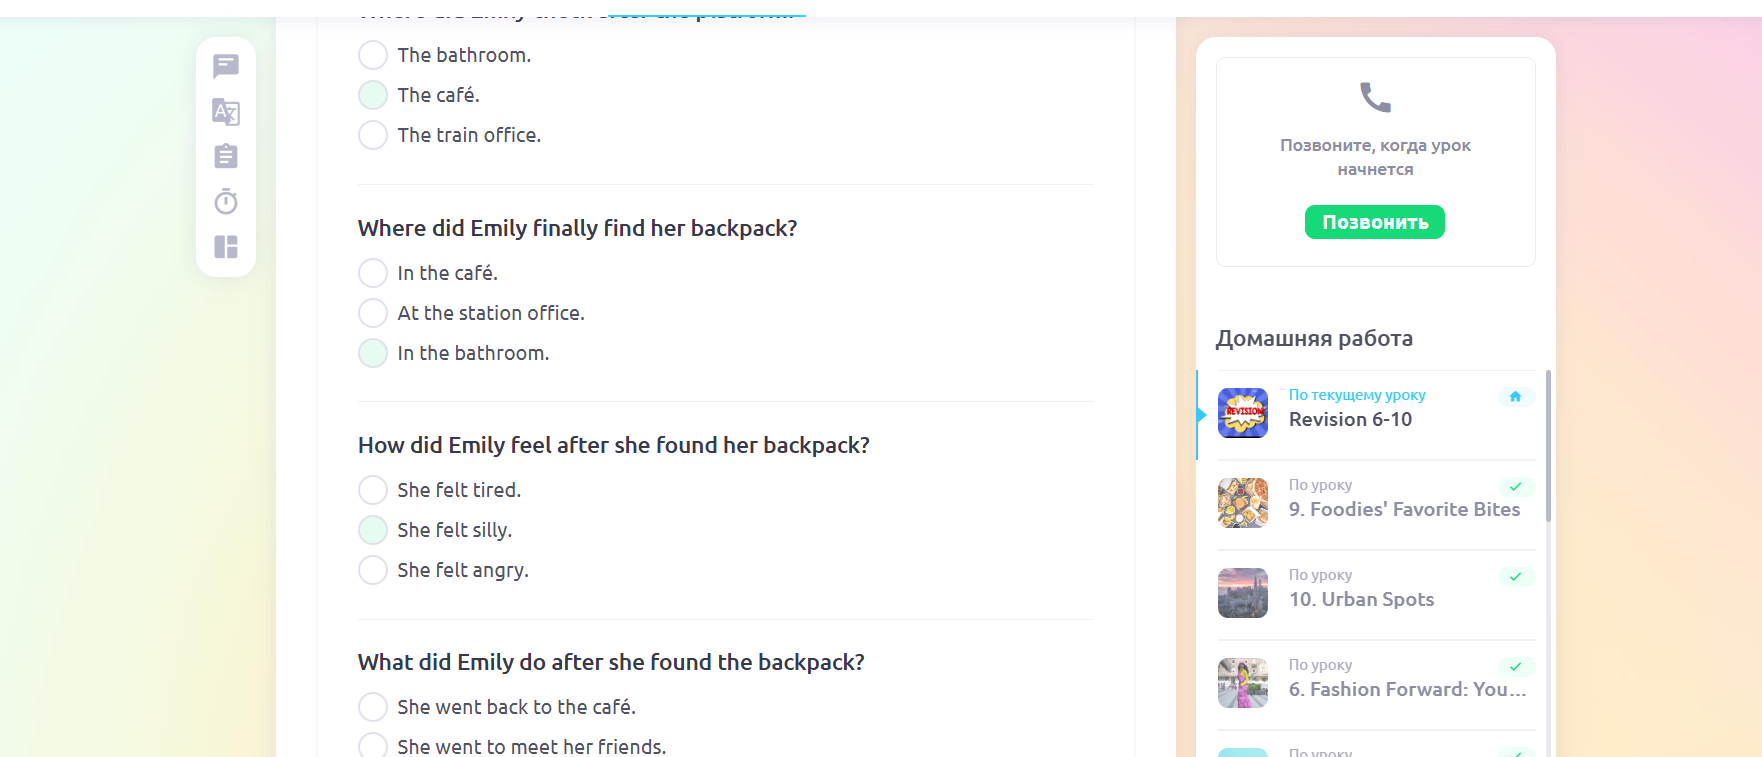Click the translate icon in sidebar
The width and height of the screenshot is (1762, 757).
click(x=226, y=111)
